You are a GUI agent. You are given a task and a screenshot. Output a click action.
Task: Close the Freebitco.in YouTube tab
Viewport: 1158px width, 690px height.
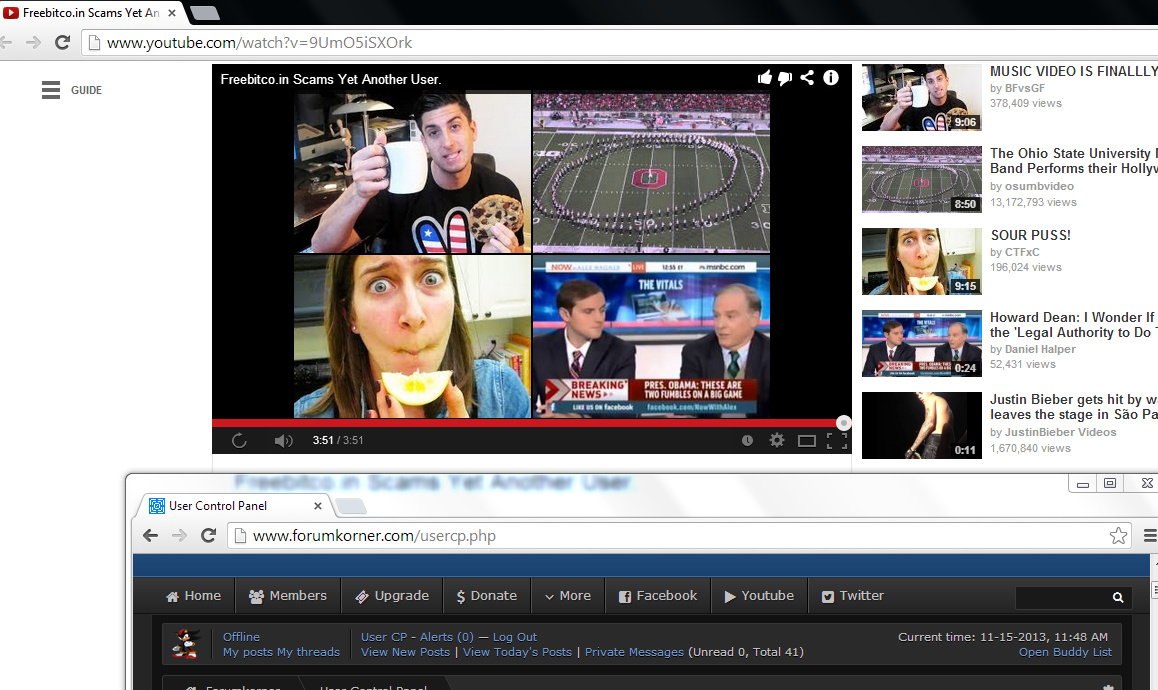[x=171, y=13]
